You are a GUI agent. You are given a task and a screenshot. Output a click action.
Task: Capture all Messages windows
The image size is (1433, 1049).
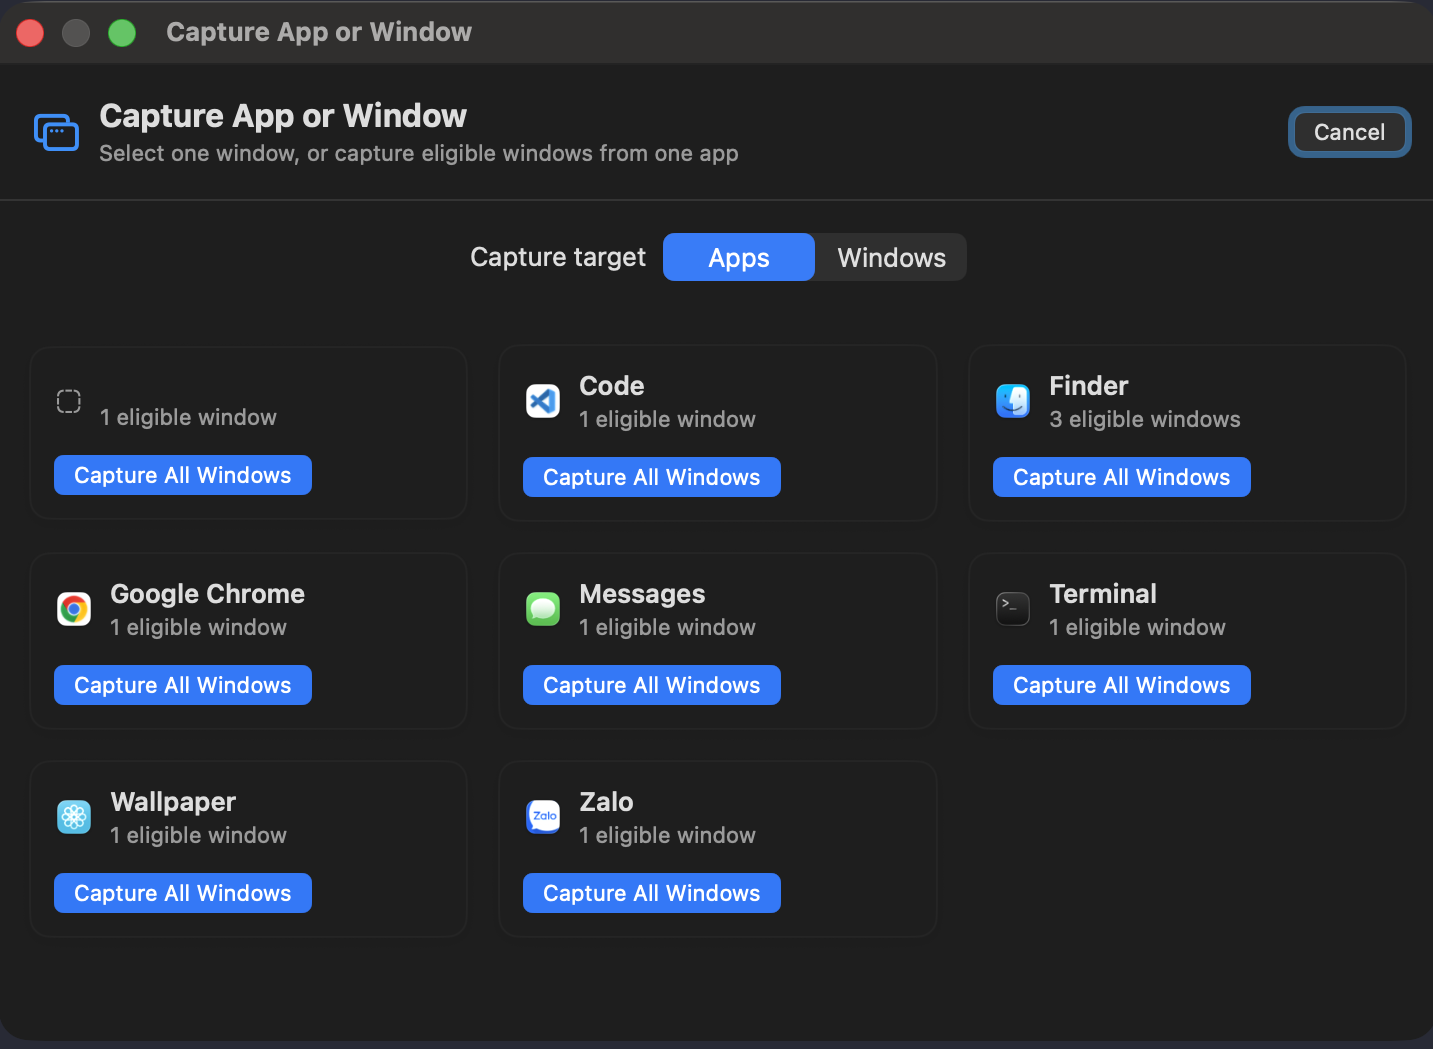pos(652,685)
